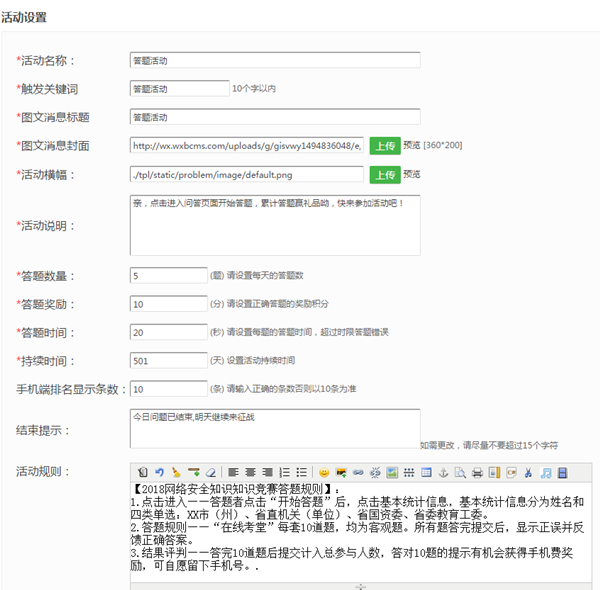
Task: Click the '[360*200]' size hint
Action: (x=443, y=145)
